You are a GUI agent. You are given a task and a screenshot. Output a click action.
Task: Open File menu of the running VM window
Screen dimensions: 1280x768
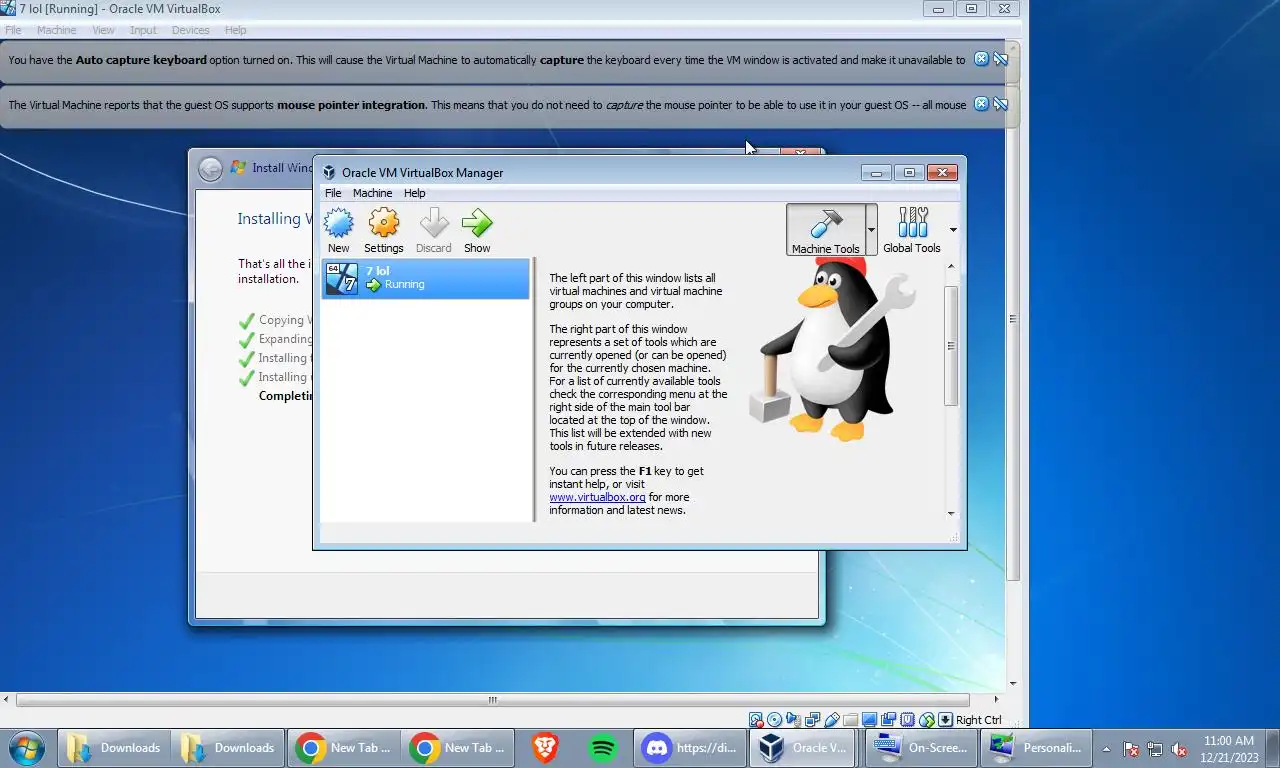pyautogui.click(x=13, y=30)
